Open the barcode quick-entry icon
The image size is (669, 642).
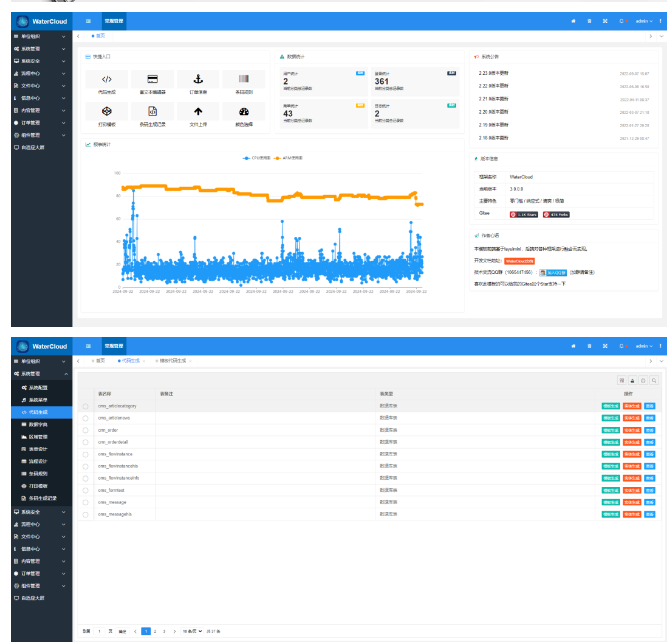244,79
